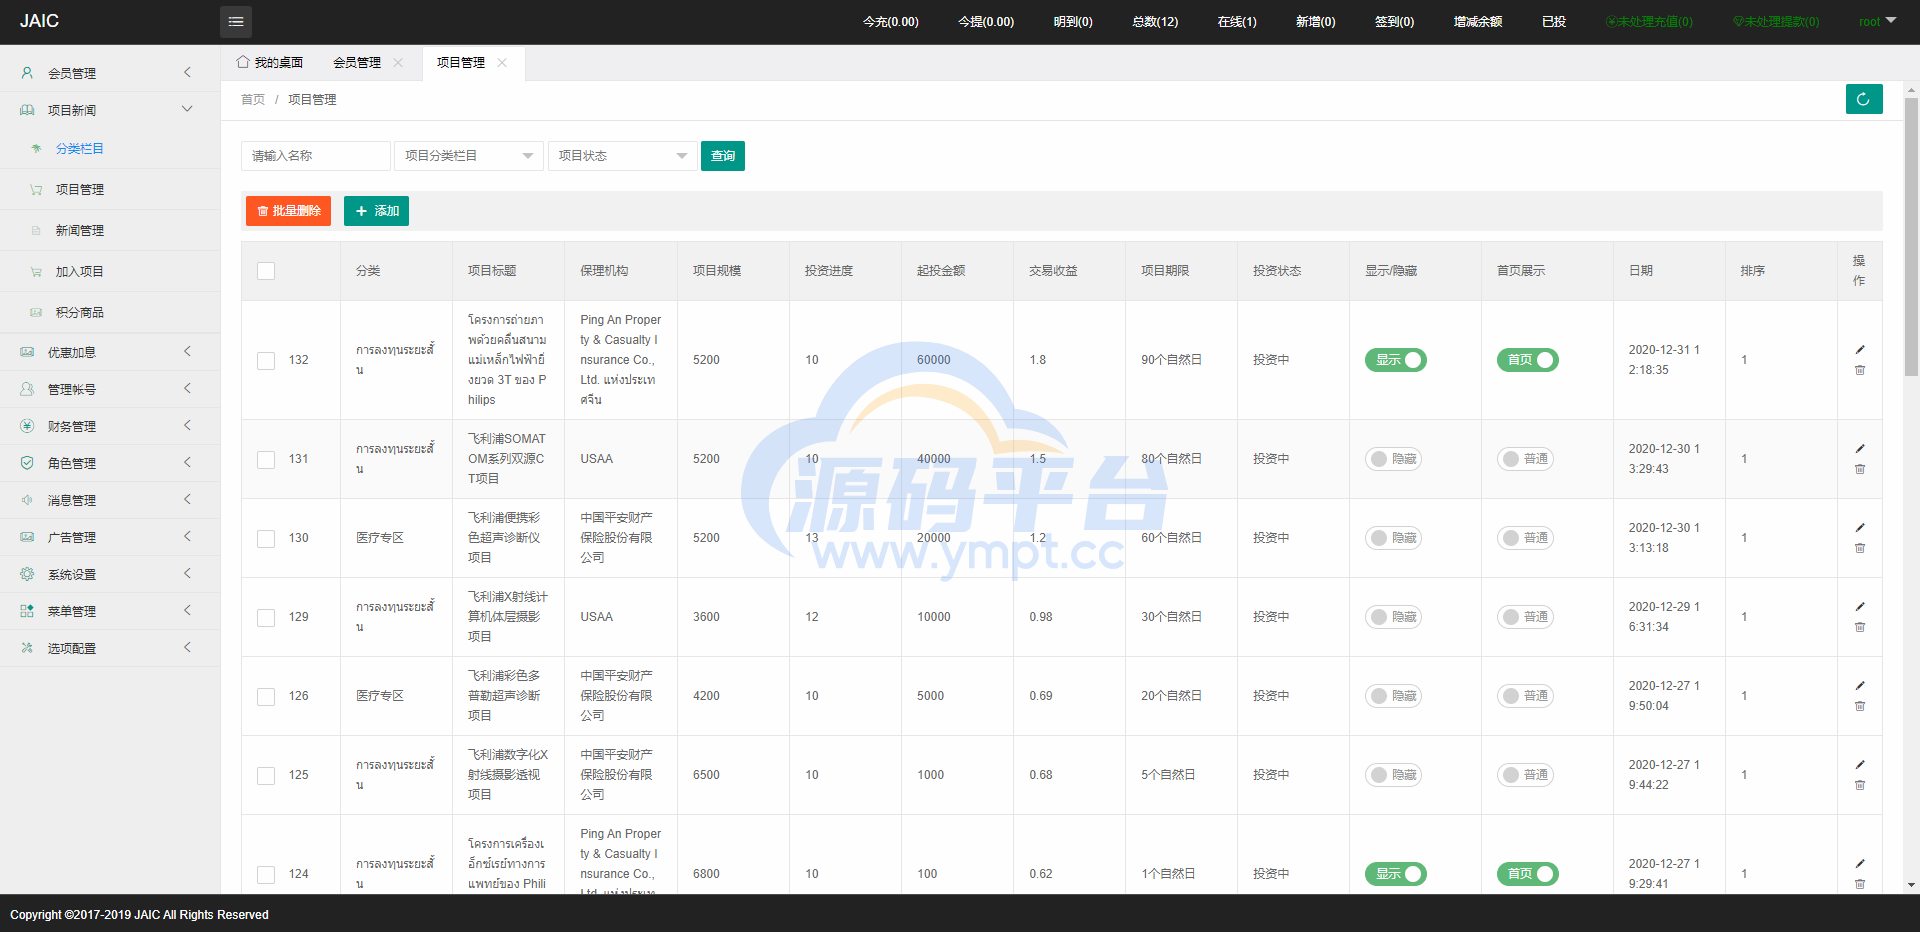Toggle sidebar with hamburger menu icon

pos(236,21)
